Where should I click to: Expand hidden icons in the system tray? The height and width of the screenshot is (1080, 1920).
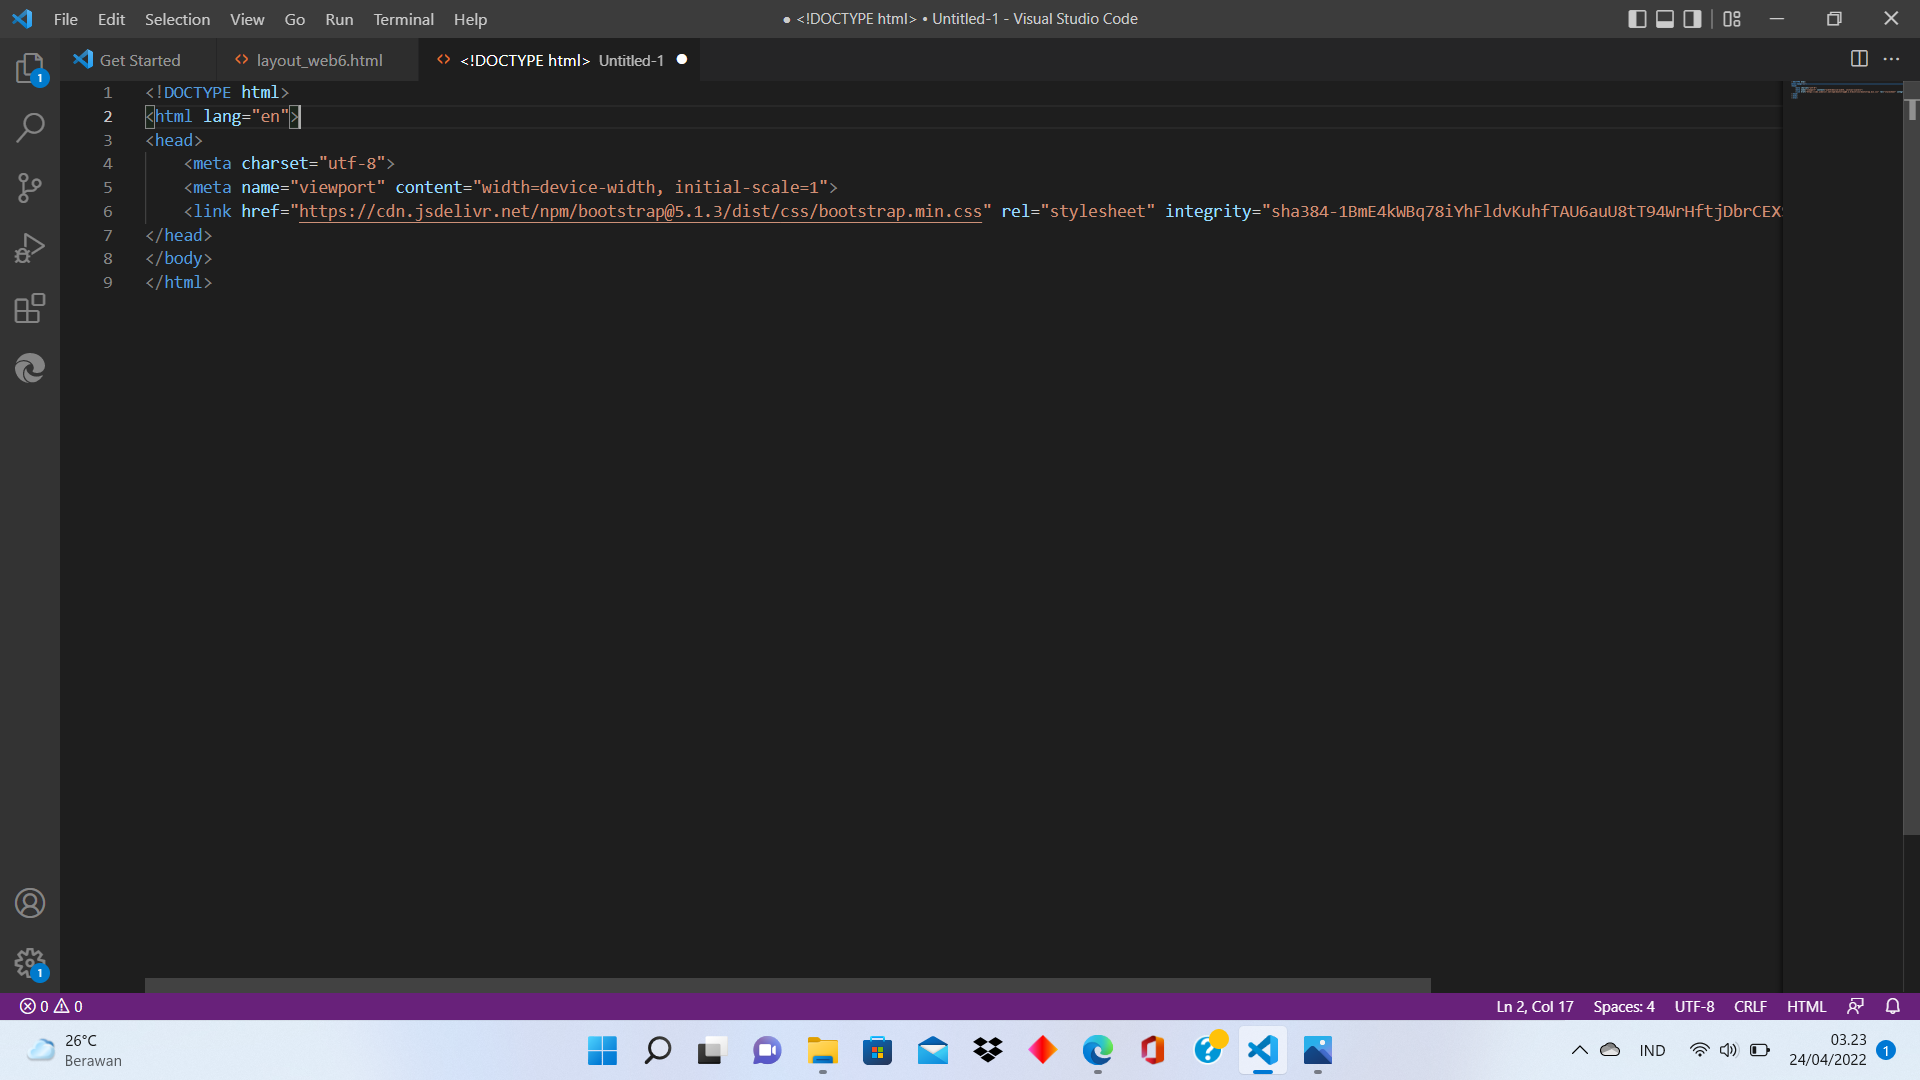1580,1050
